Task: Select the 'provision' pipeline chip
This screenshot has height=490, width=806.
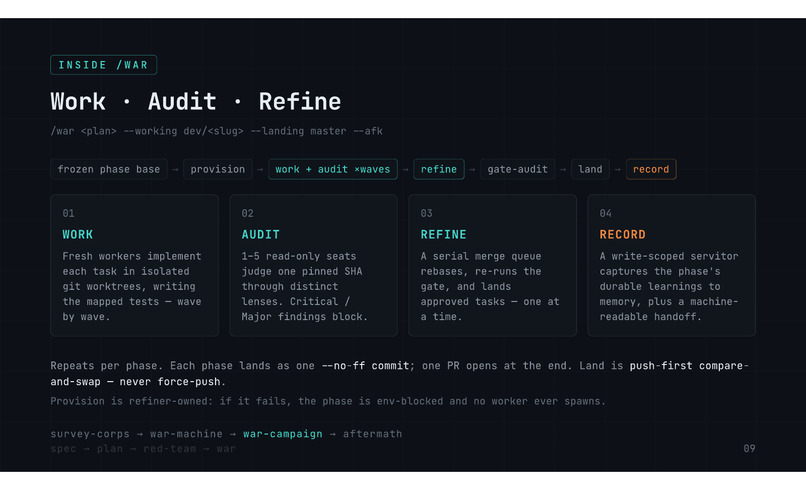Action: coord(218,169)
